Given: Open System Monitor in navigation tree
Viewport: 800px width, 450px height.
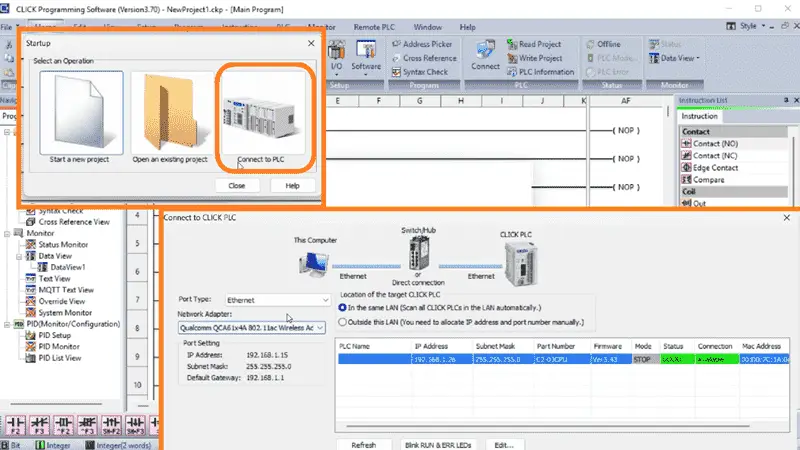Looking at the screenshot, I should (59, 313).
